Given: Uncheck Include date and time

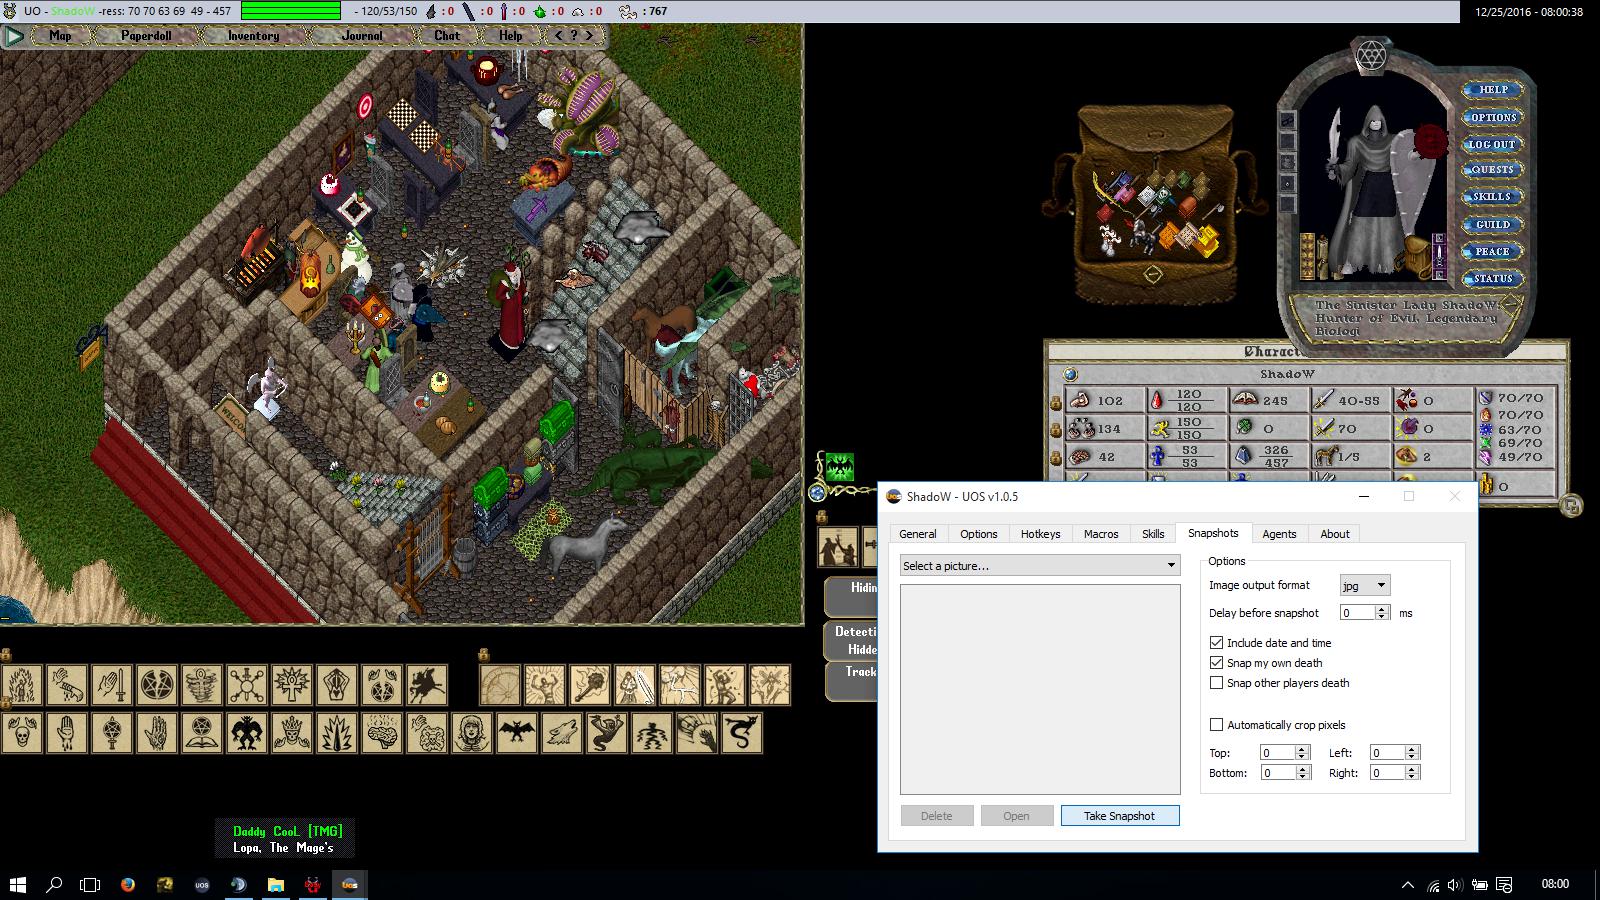Looking at the screenshot, I should [x=1216, y=643].
